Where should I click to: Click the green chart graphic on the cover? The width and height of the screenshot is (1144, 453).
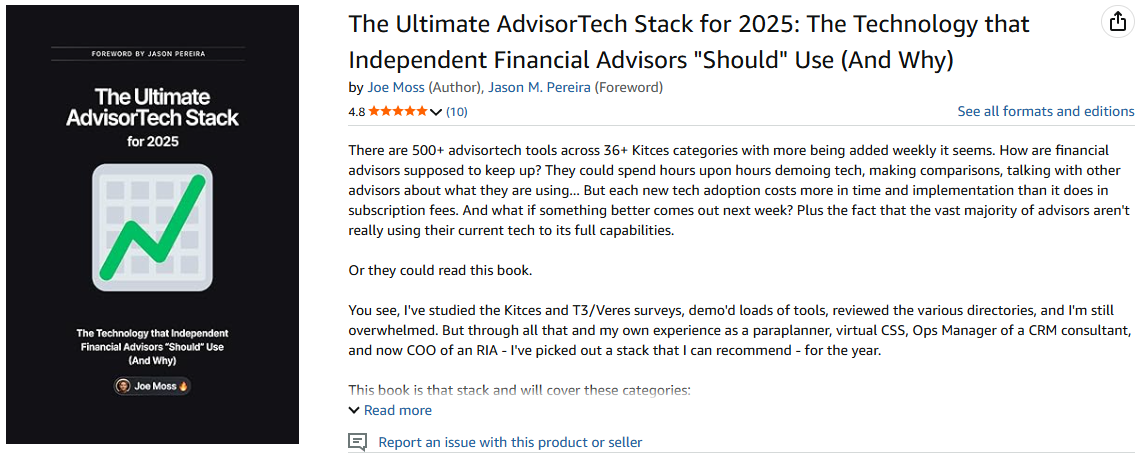point(152,228)
